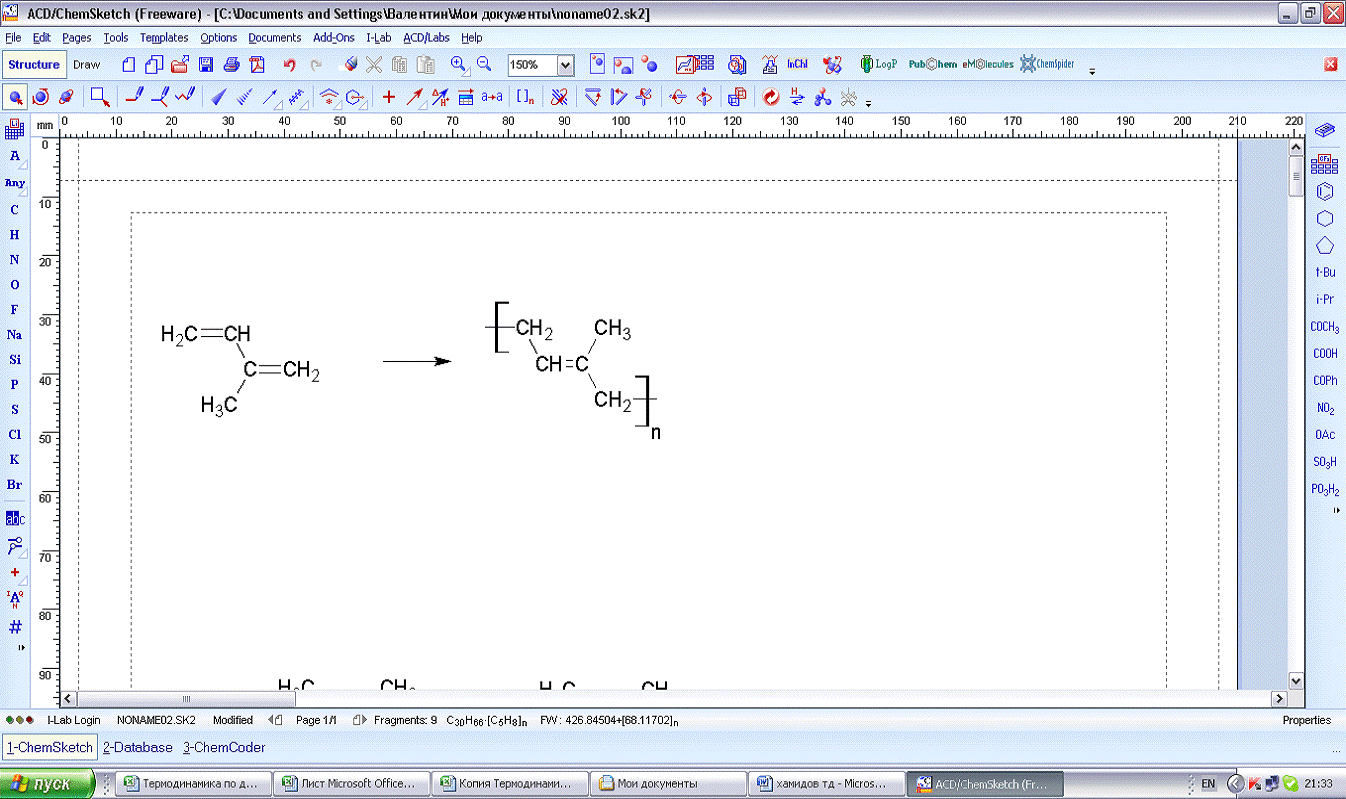Open the Templates menu
Image resolution: width=1346 pixels, height=799 pixels.
point(164,38)
